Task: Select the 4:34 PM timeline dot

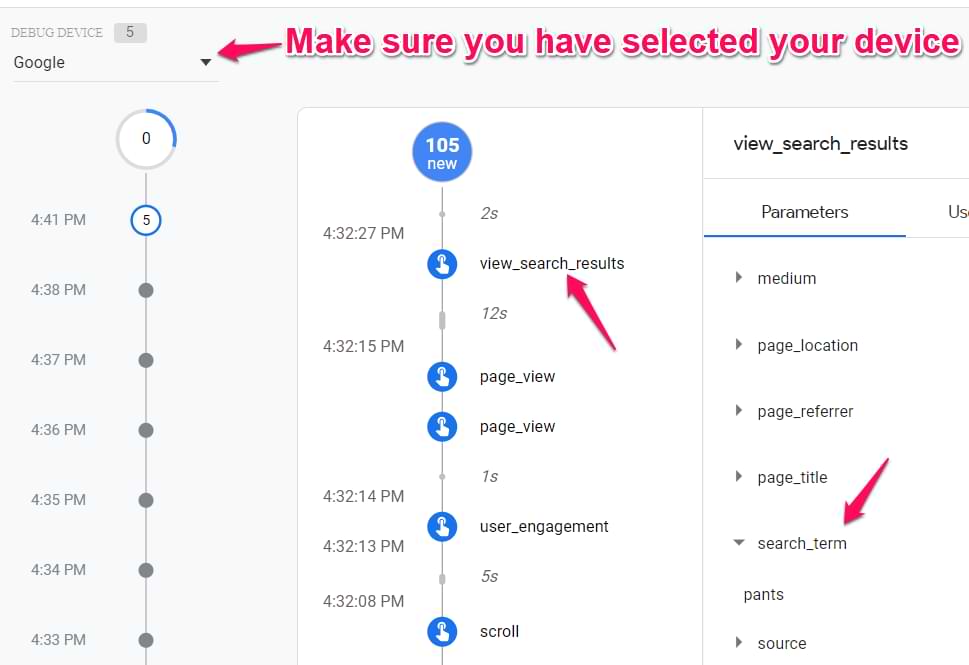Action: (x=146, y=570)
